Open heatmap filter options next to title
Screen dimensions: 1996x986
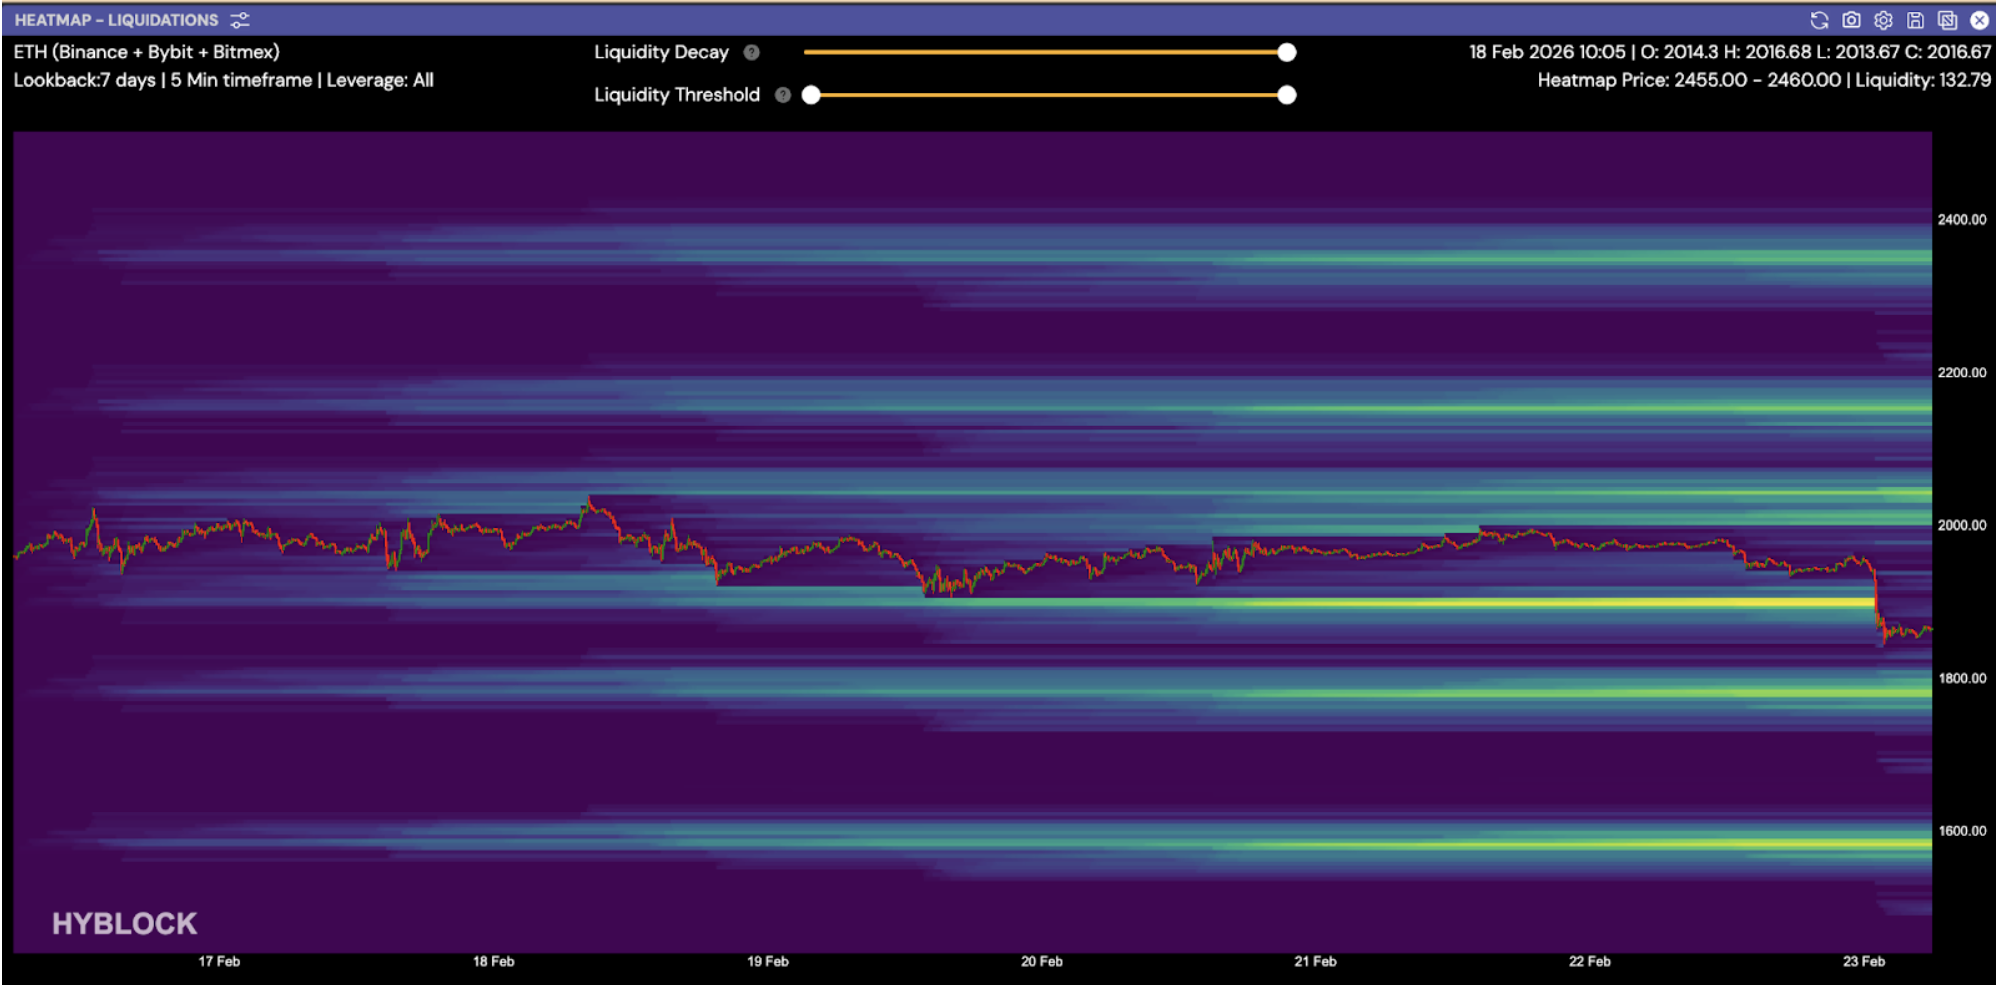[240, 20]
